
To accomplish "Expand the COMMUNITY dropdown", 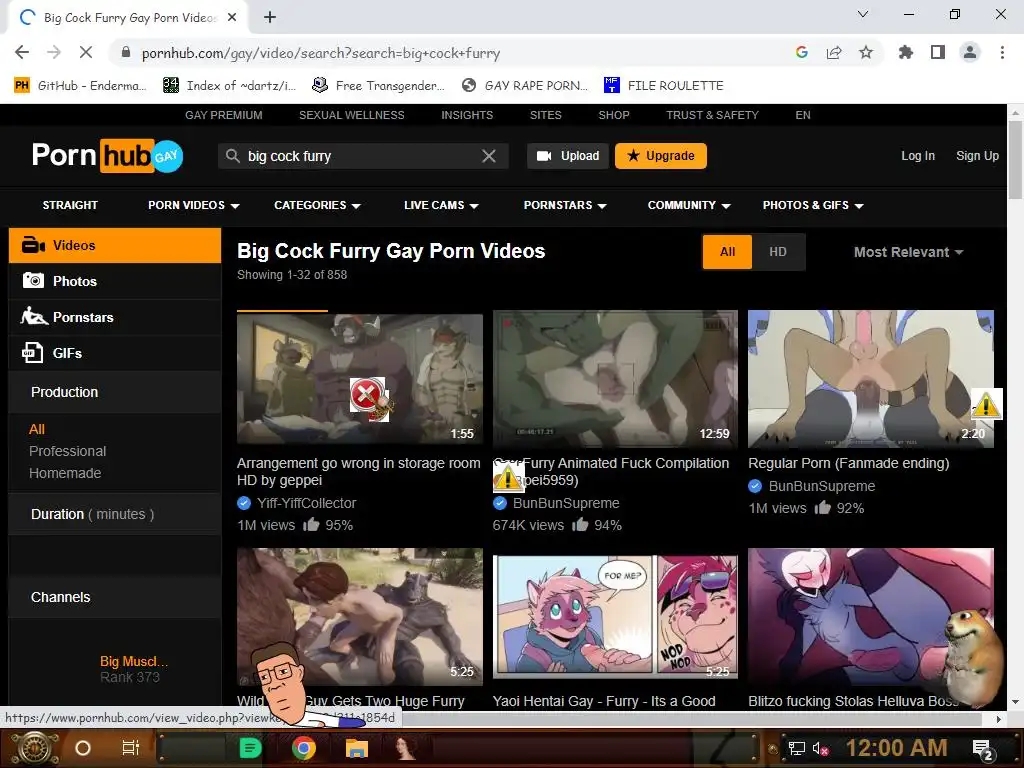I will coord(689,205).
